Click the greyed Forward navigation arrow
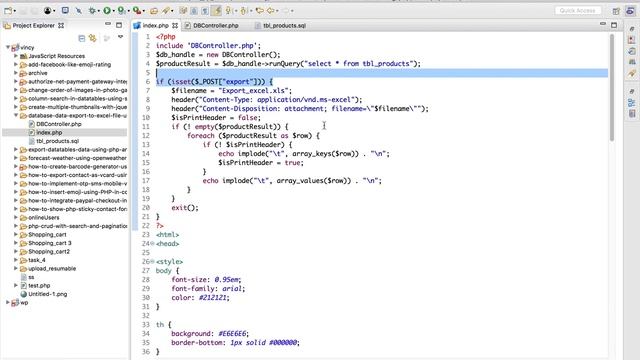 pyautogui.click(x=286, y=11)
